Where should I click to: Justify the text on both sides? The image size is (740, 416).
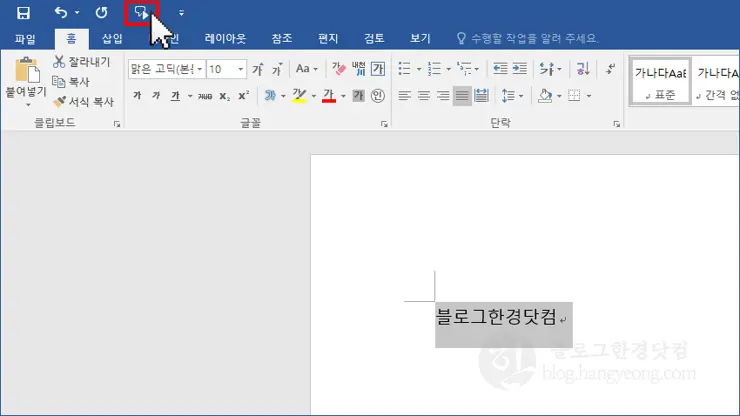coord(462,96)
